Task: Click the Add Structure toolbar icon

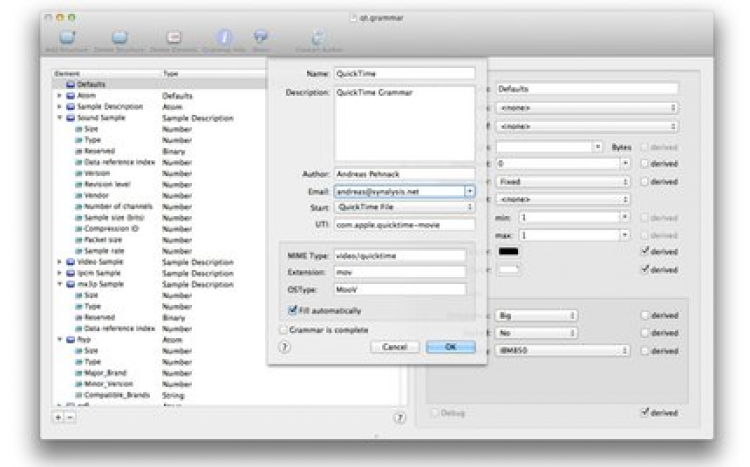Action: tap(67, 37)
